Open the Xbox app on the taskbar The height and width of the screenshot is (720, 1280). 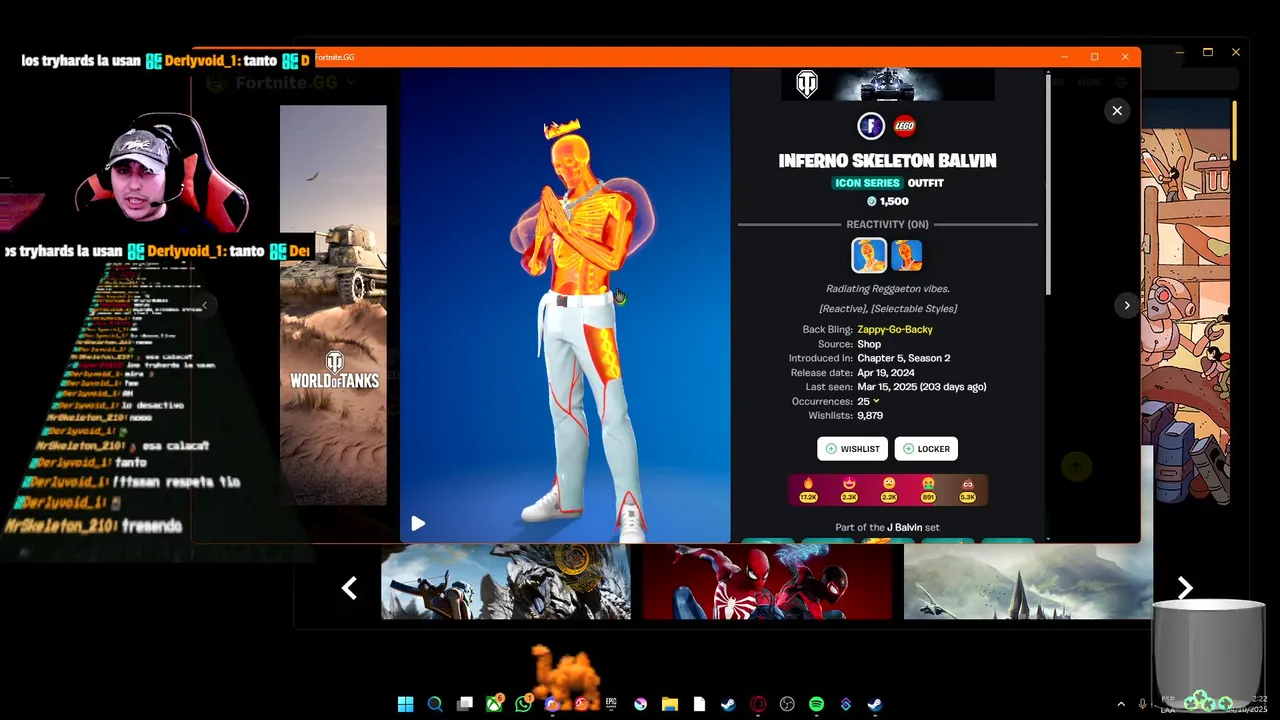494,704
